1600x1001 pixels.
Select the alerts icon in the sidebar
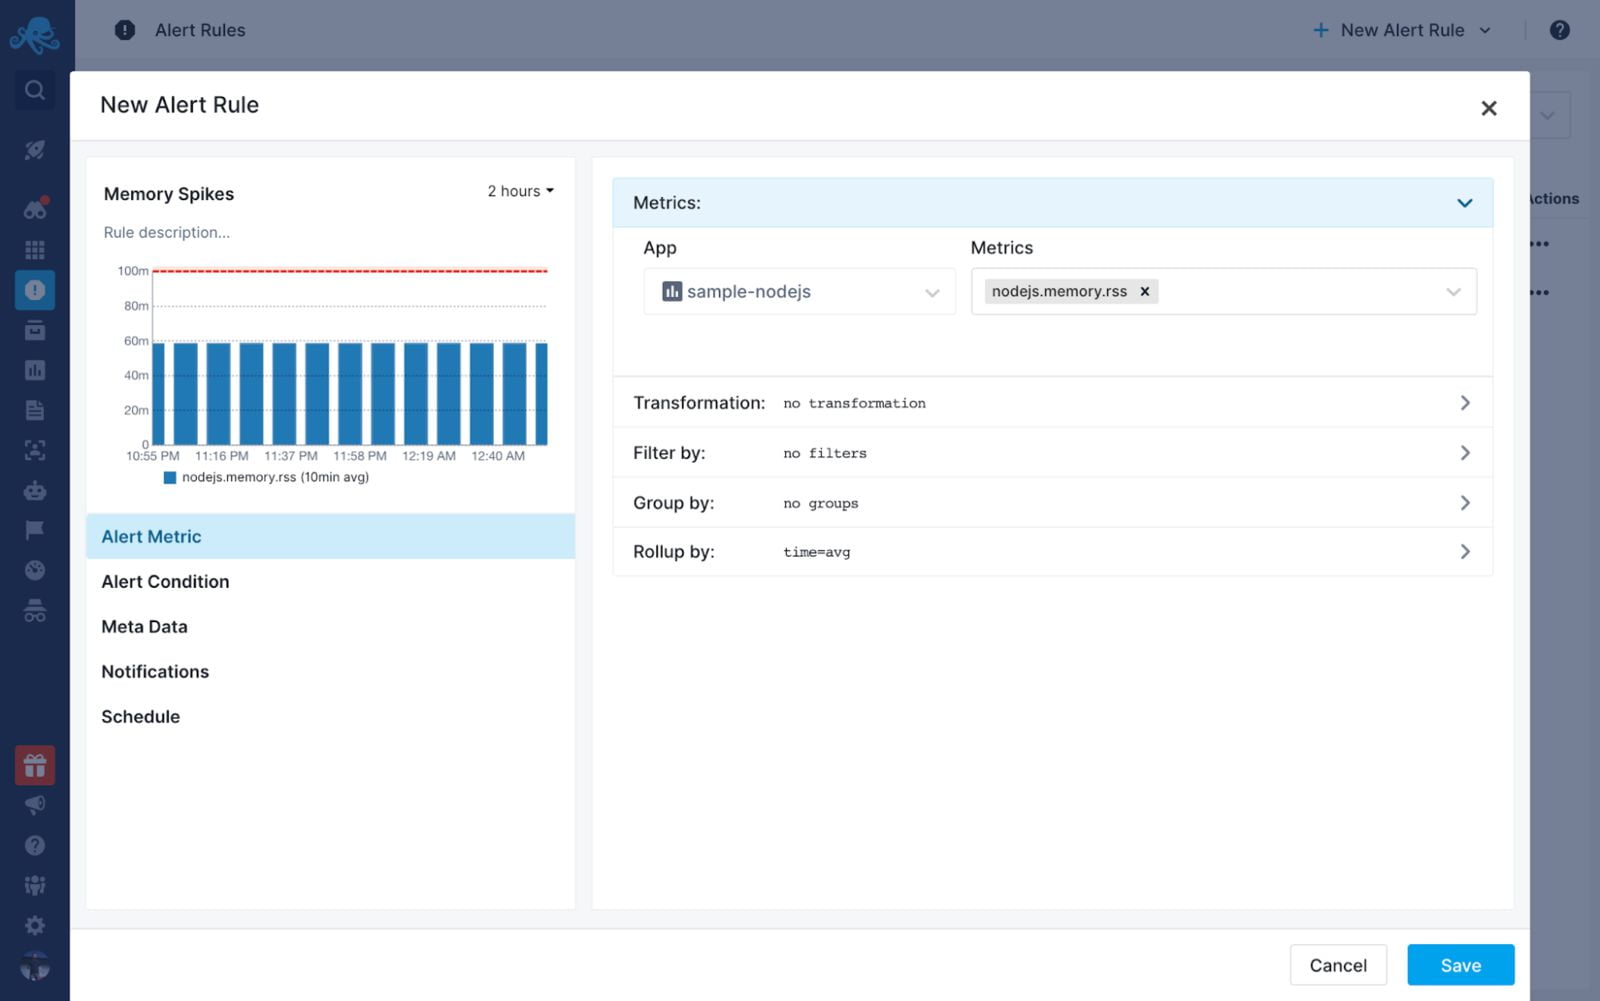click(x=35, y=290)
